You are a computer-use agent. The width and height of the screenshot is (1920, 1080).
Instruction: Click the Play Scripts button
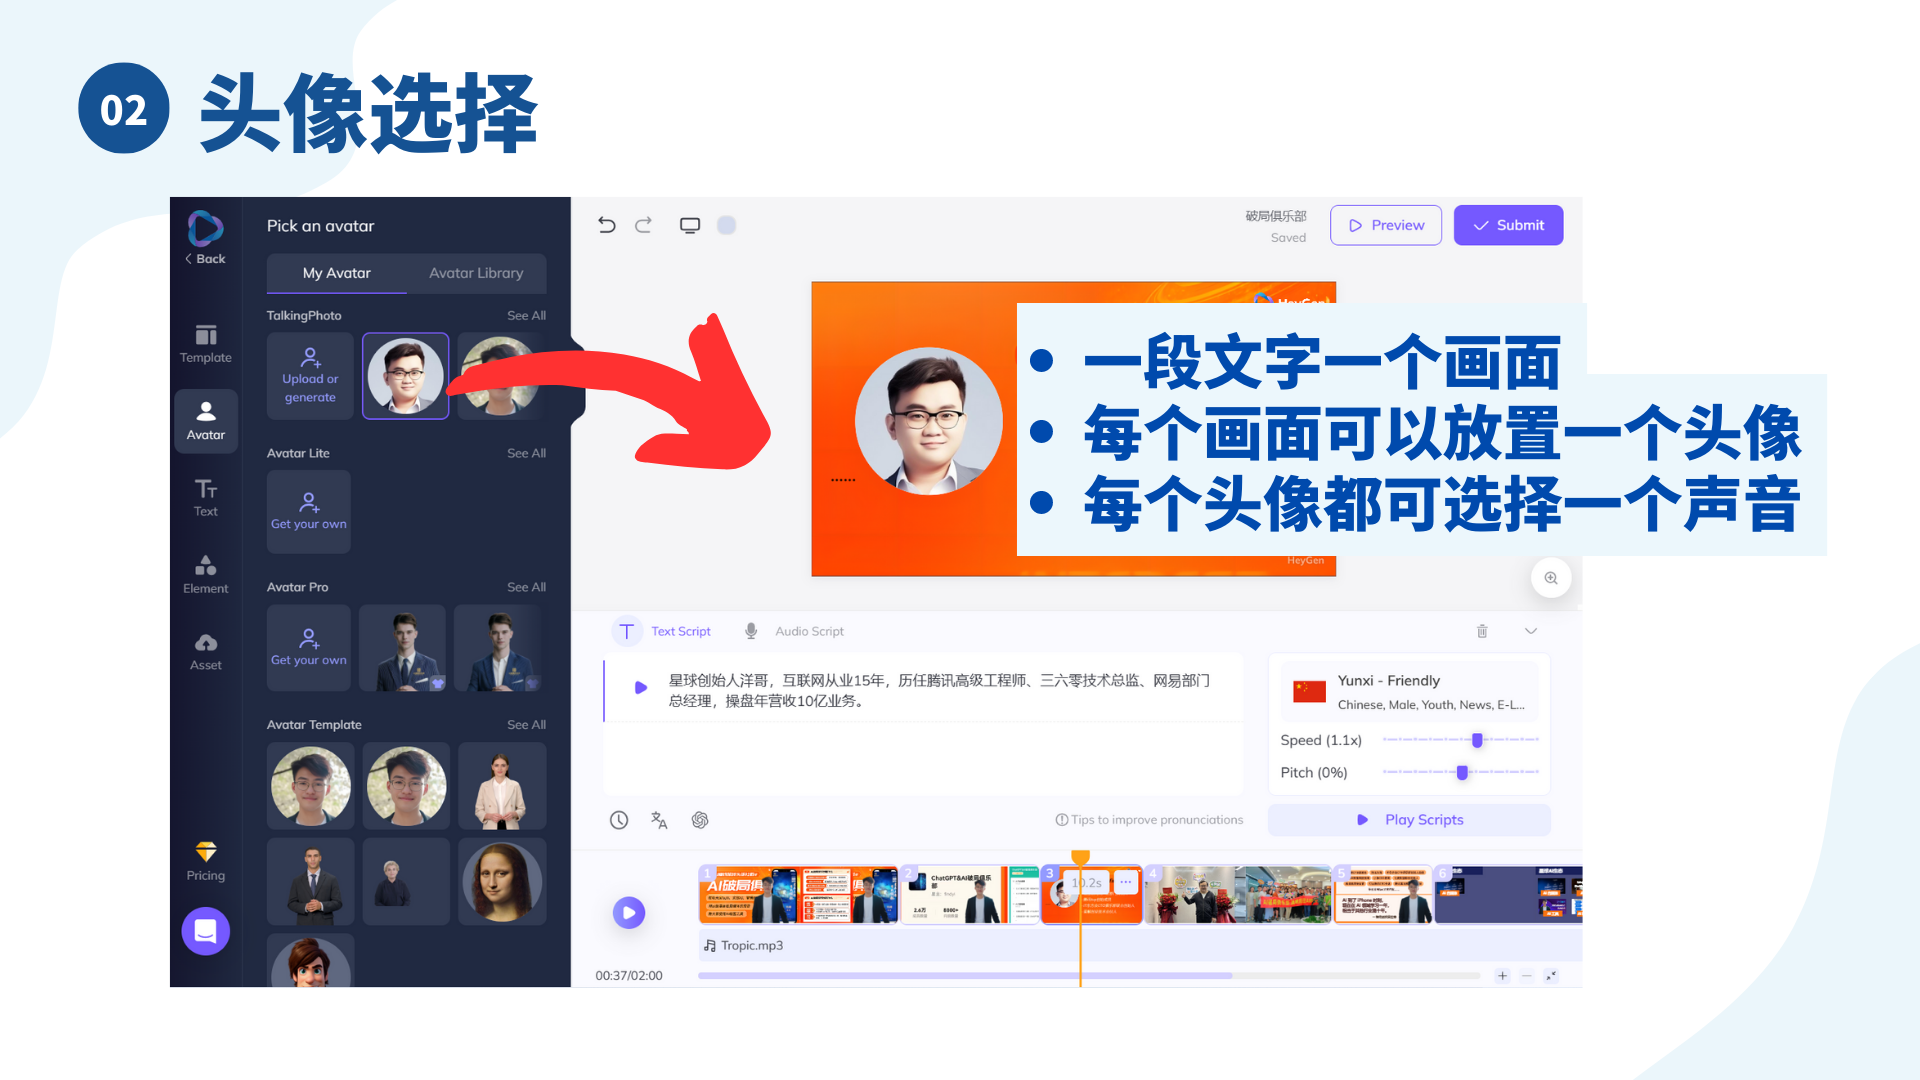[x=1409, y=820]
